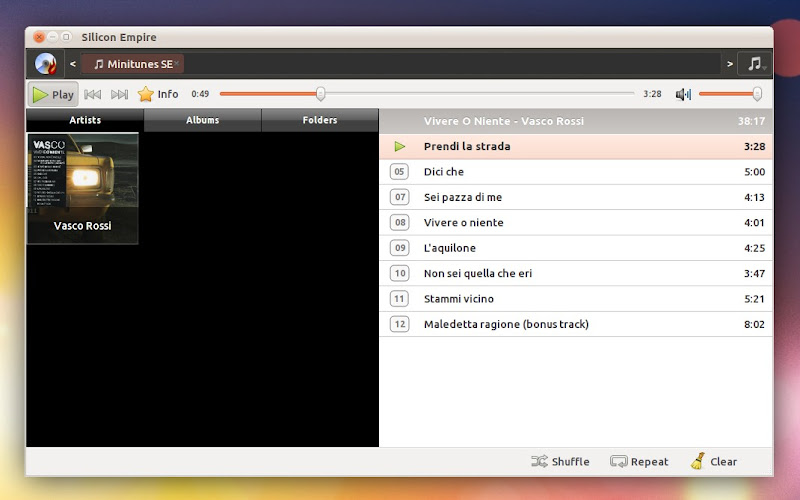Select track Vivere o niente

[576, 222]
